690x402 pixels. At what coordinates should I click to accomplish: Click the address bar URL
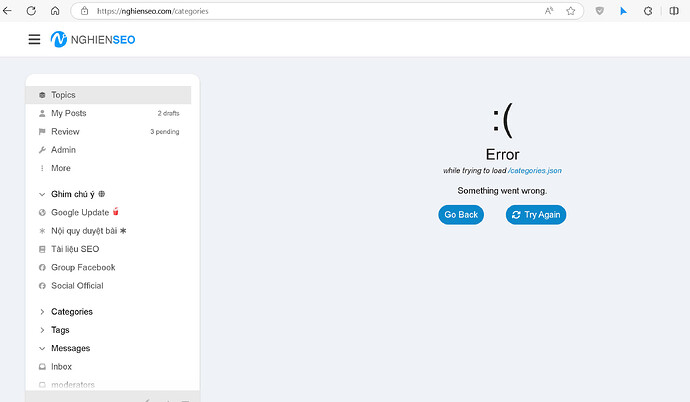[x=153, y=11]
